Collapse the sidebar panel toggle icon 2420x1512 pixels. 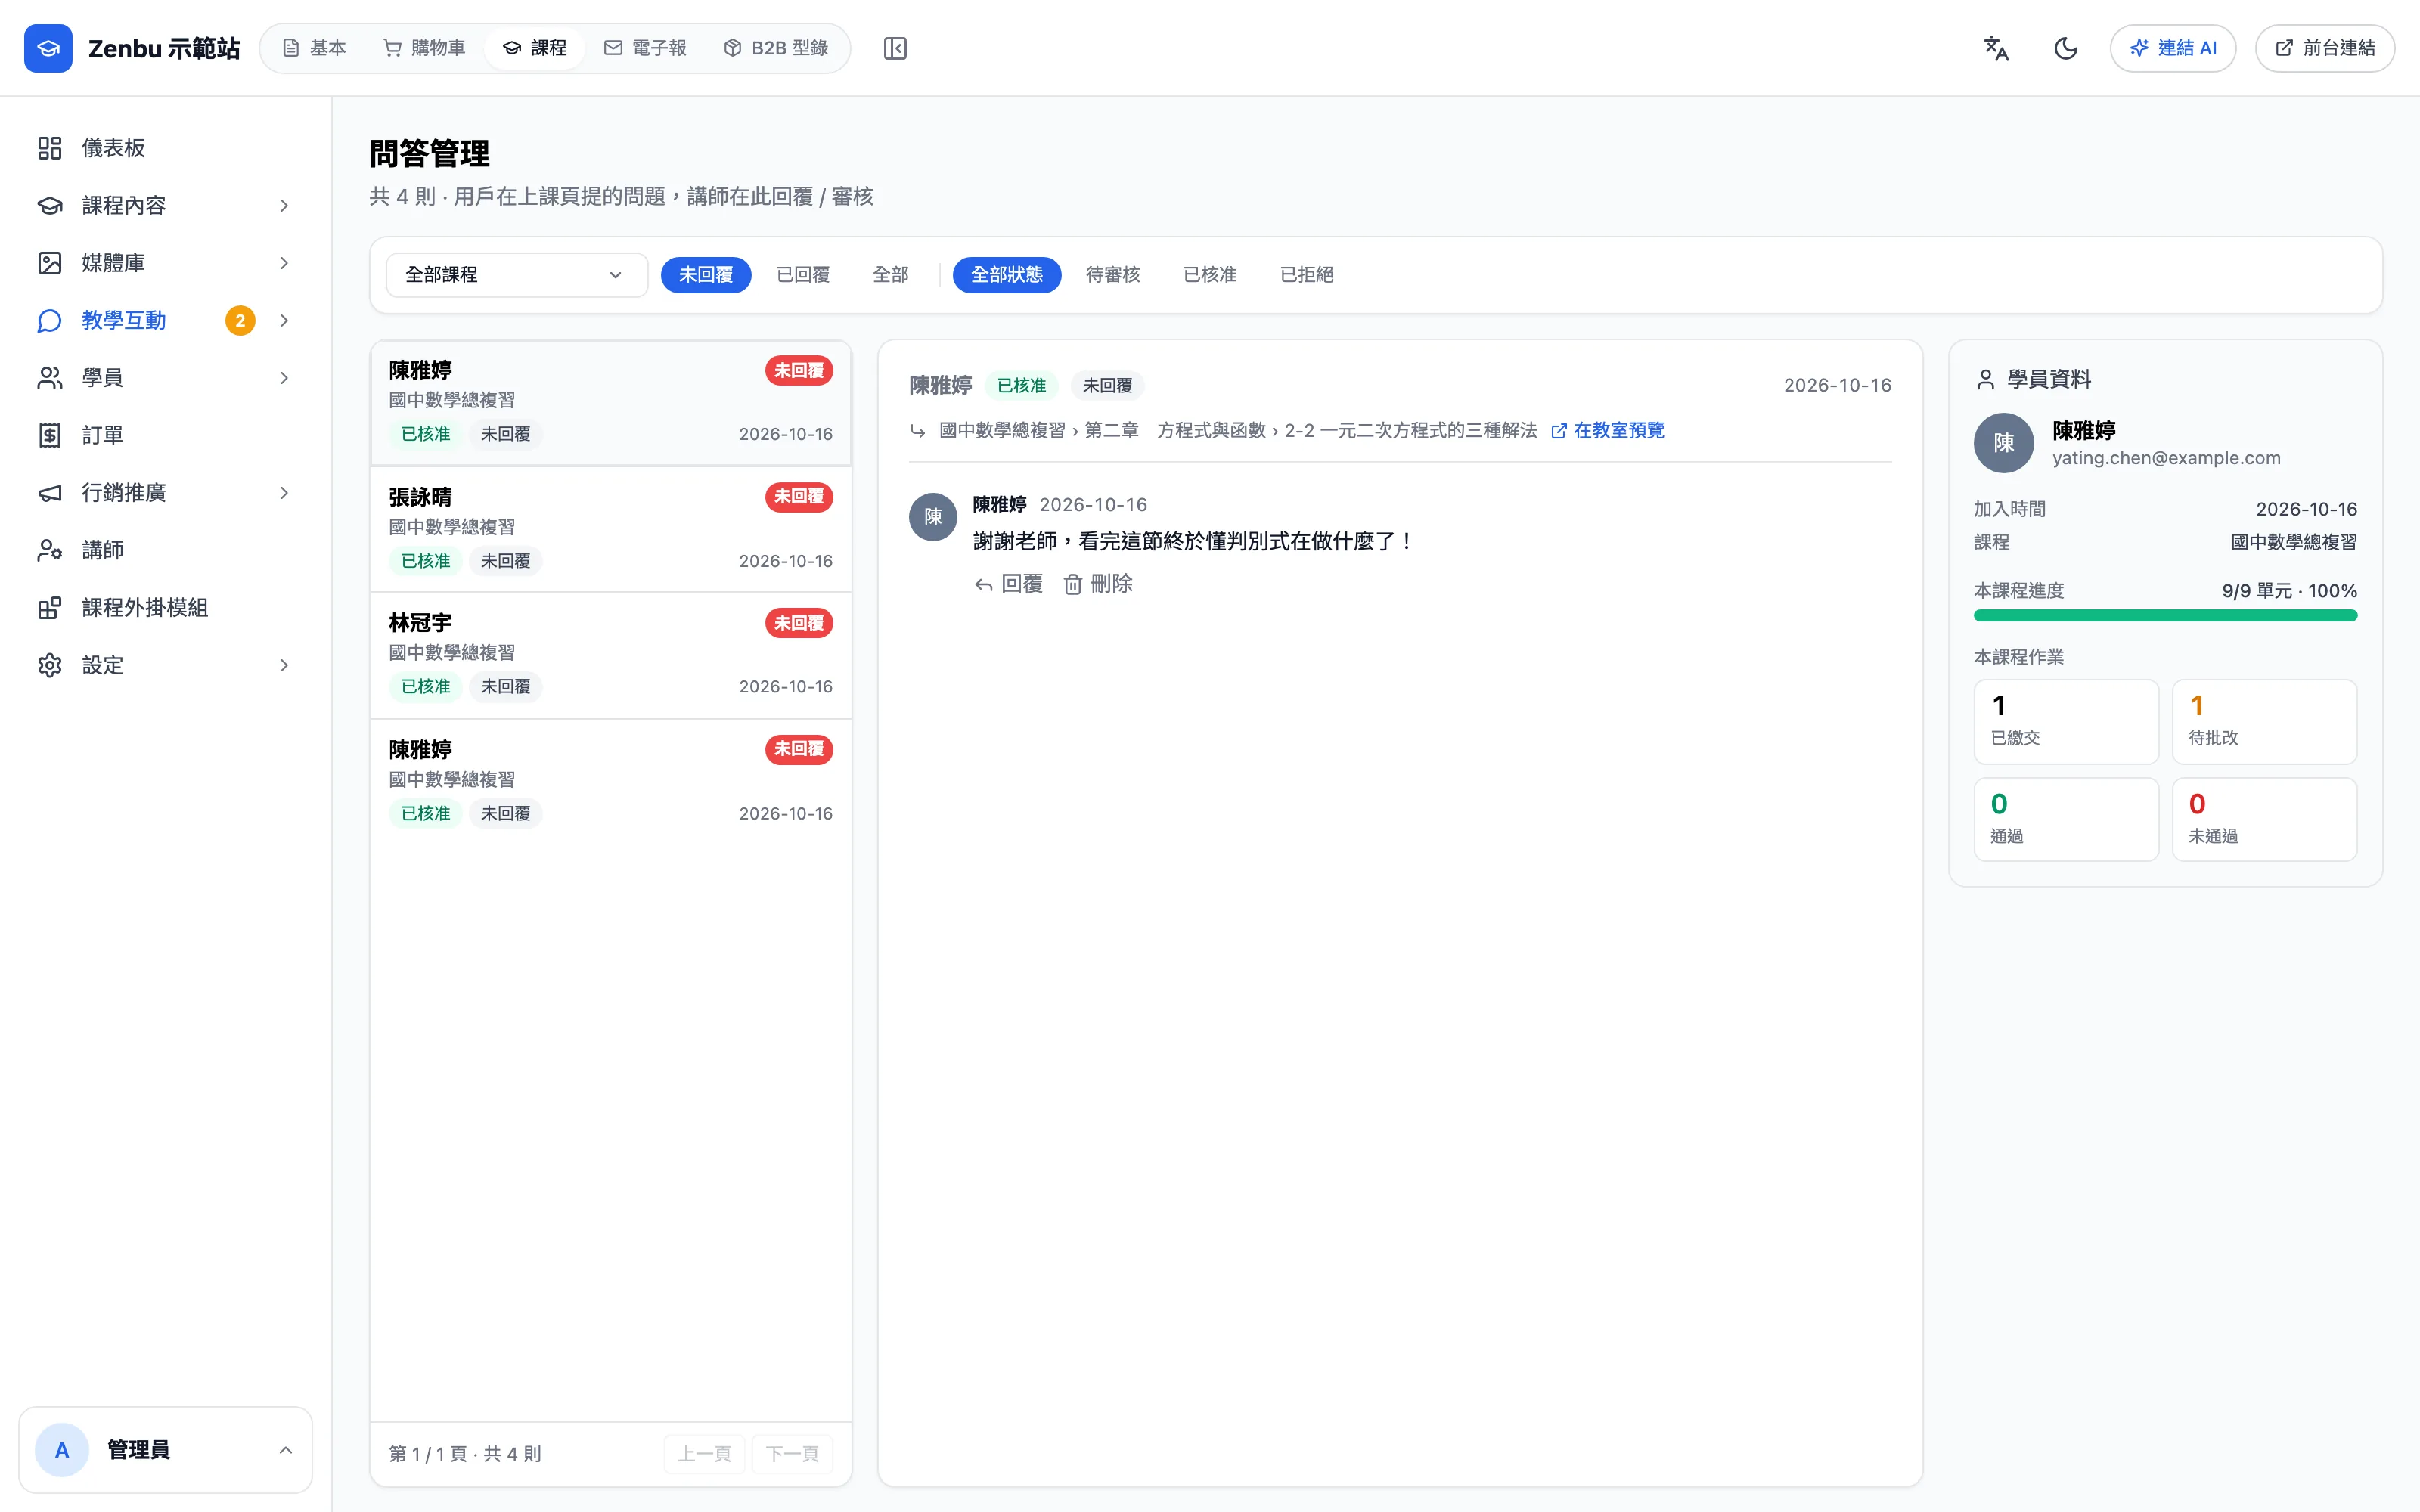pos(895,48)
